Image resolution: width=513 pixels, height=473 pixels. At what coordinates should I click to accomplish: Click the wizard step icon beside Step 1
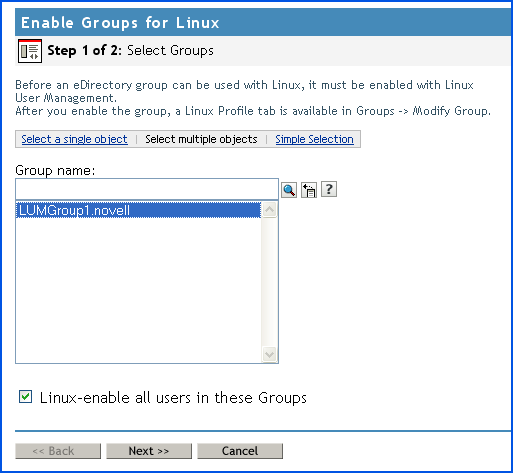(30, 51)
